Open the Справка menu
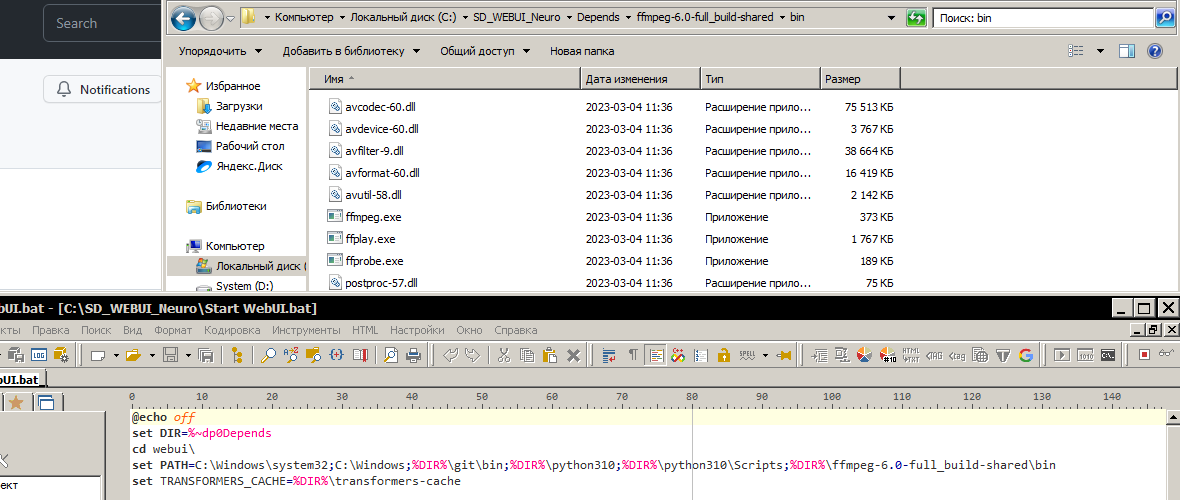Screen dimensions: 1180x500 (x=515, y=330)
